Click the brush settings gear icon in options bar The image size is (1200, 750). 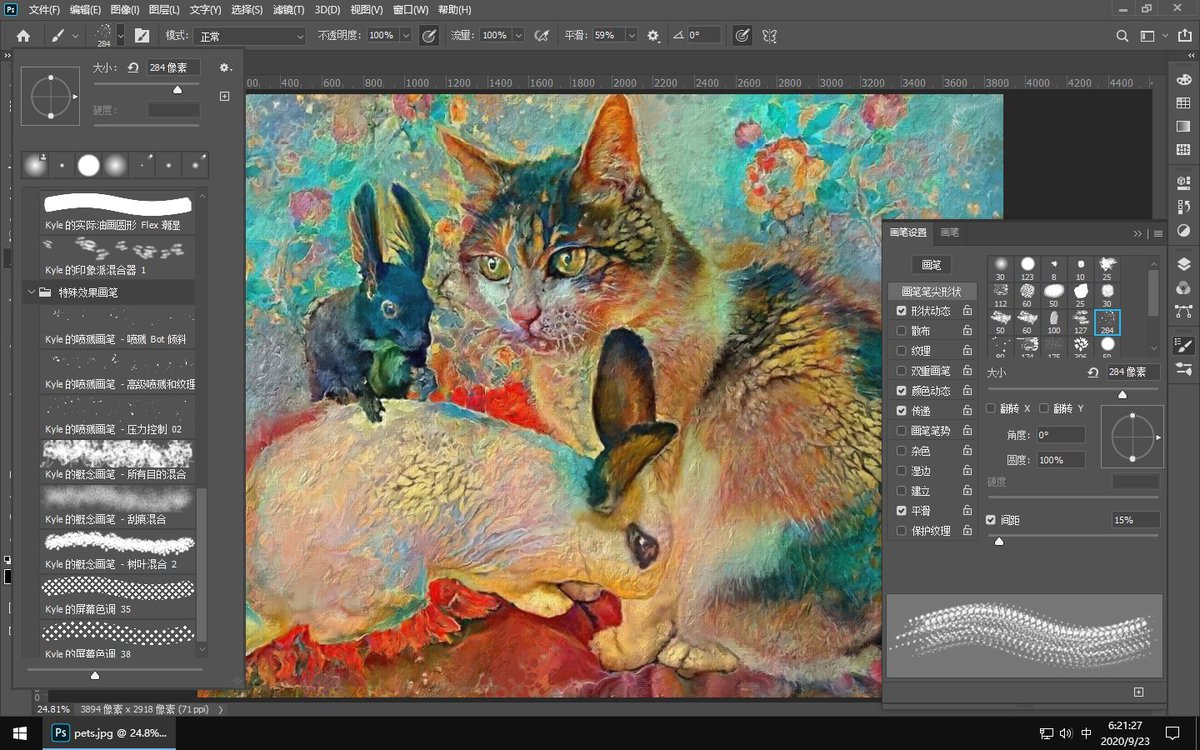coord(652,36)
